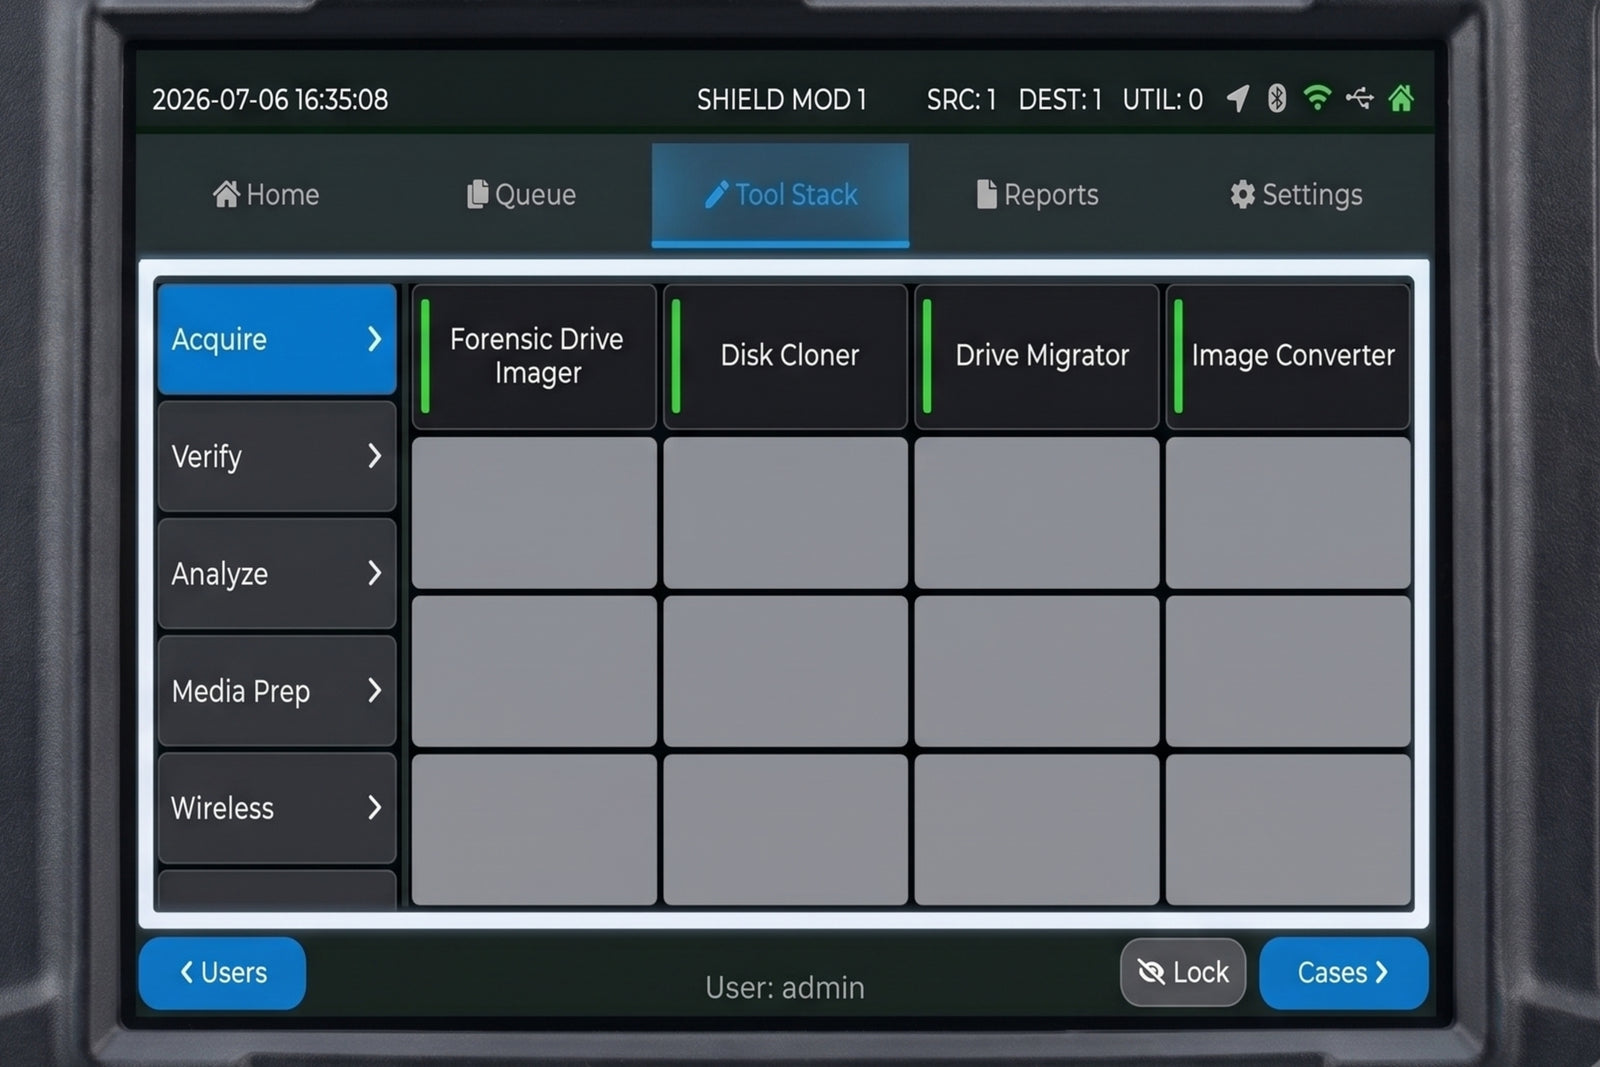Select the Acquire category

coord(277,339)
